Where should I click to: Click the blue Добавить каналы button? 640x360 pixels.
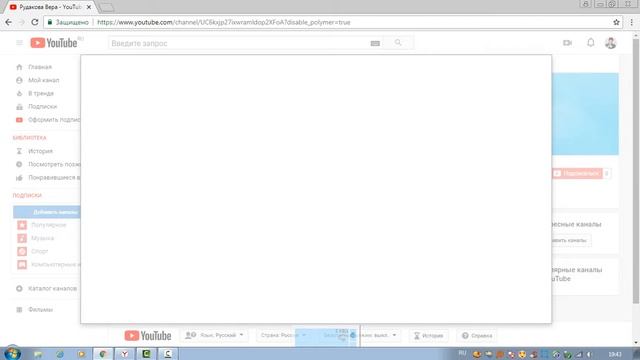47,212
